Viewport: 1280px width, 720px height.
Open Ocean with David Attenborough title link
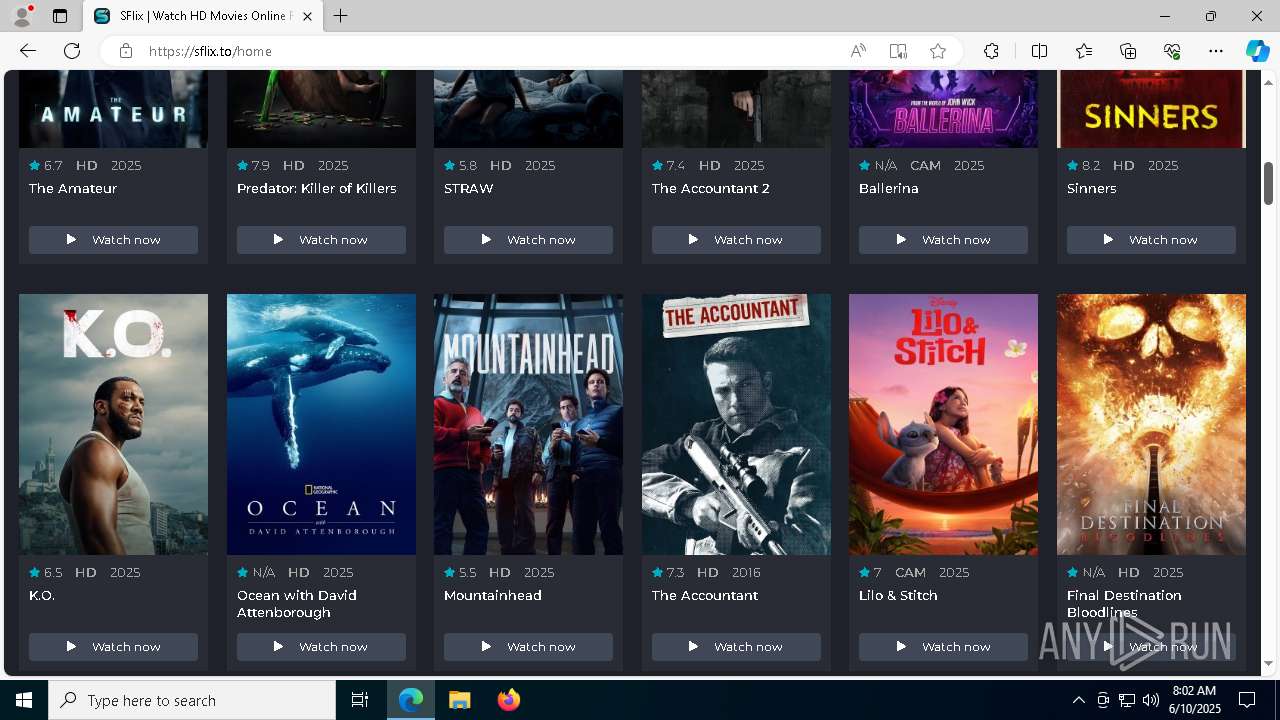(297, 603)
